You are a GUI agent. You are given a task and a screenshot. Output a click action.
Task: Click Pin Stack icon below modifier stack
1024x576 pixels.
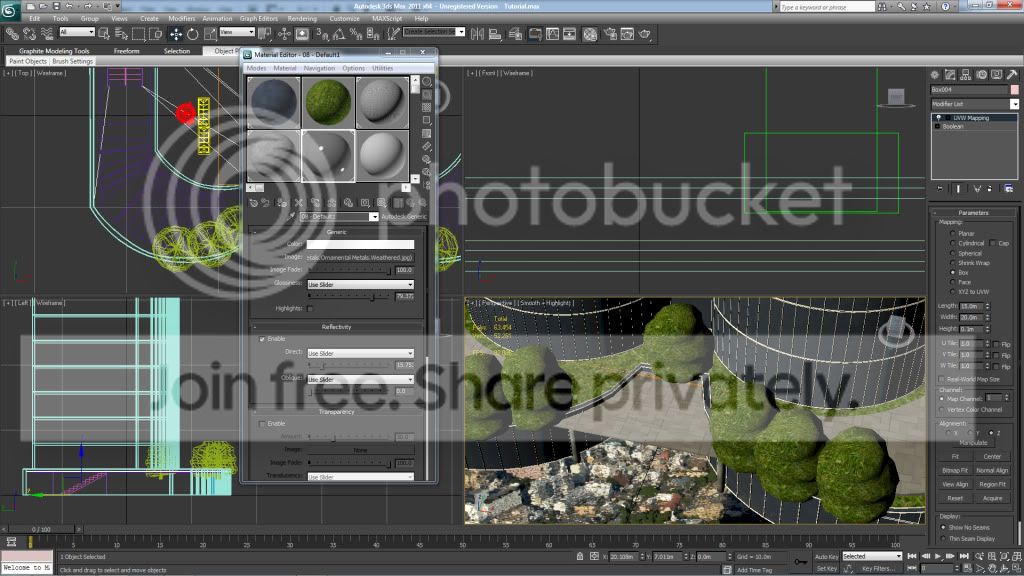pyautogui.click(x=940, y=188)
